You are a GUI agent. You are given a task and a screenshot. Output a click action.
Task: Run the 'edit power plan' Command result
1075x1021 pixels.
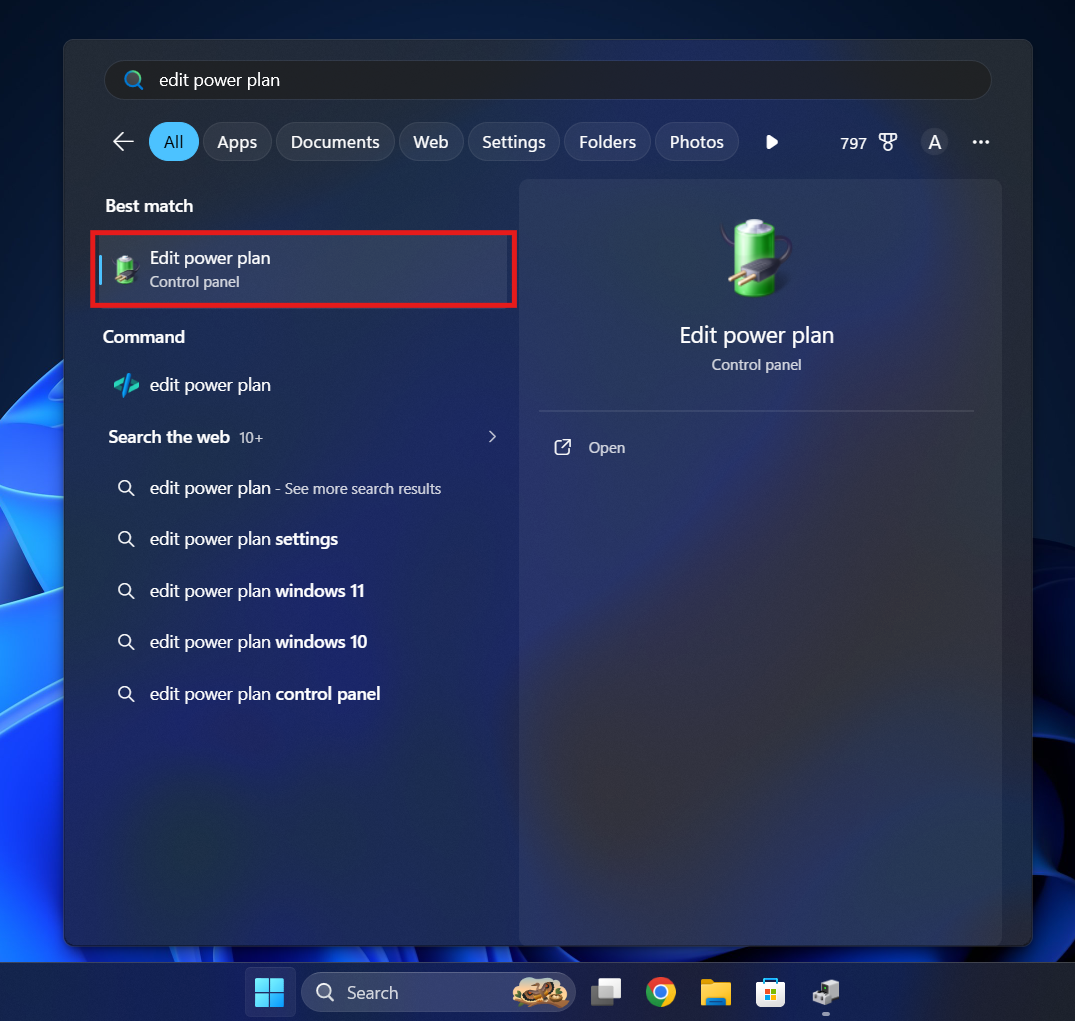(210, 385)
